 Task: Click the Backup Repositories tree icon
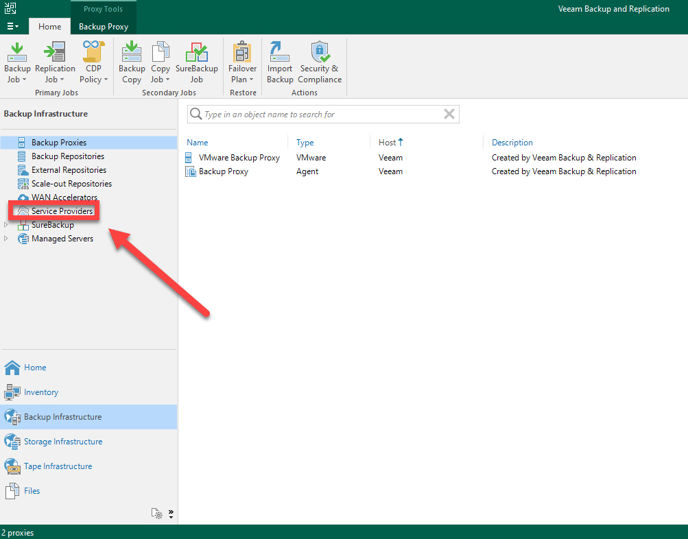click(x=22, y=156)
